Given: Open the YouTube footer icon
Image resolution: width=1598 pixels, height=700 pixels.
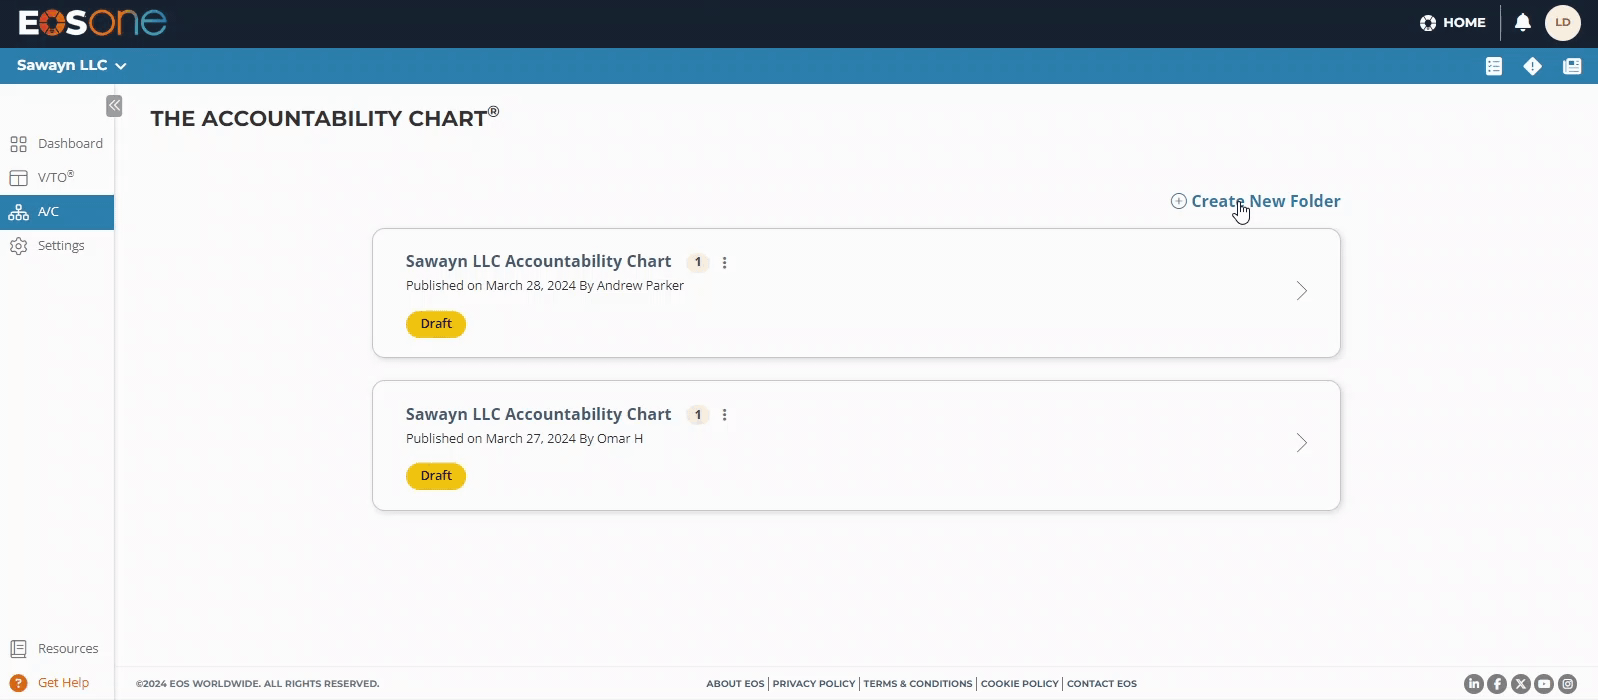Looking at the screenshot, I should point(1544,684).
